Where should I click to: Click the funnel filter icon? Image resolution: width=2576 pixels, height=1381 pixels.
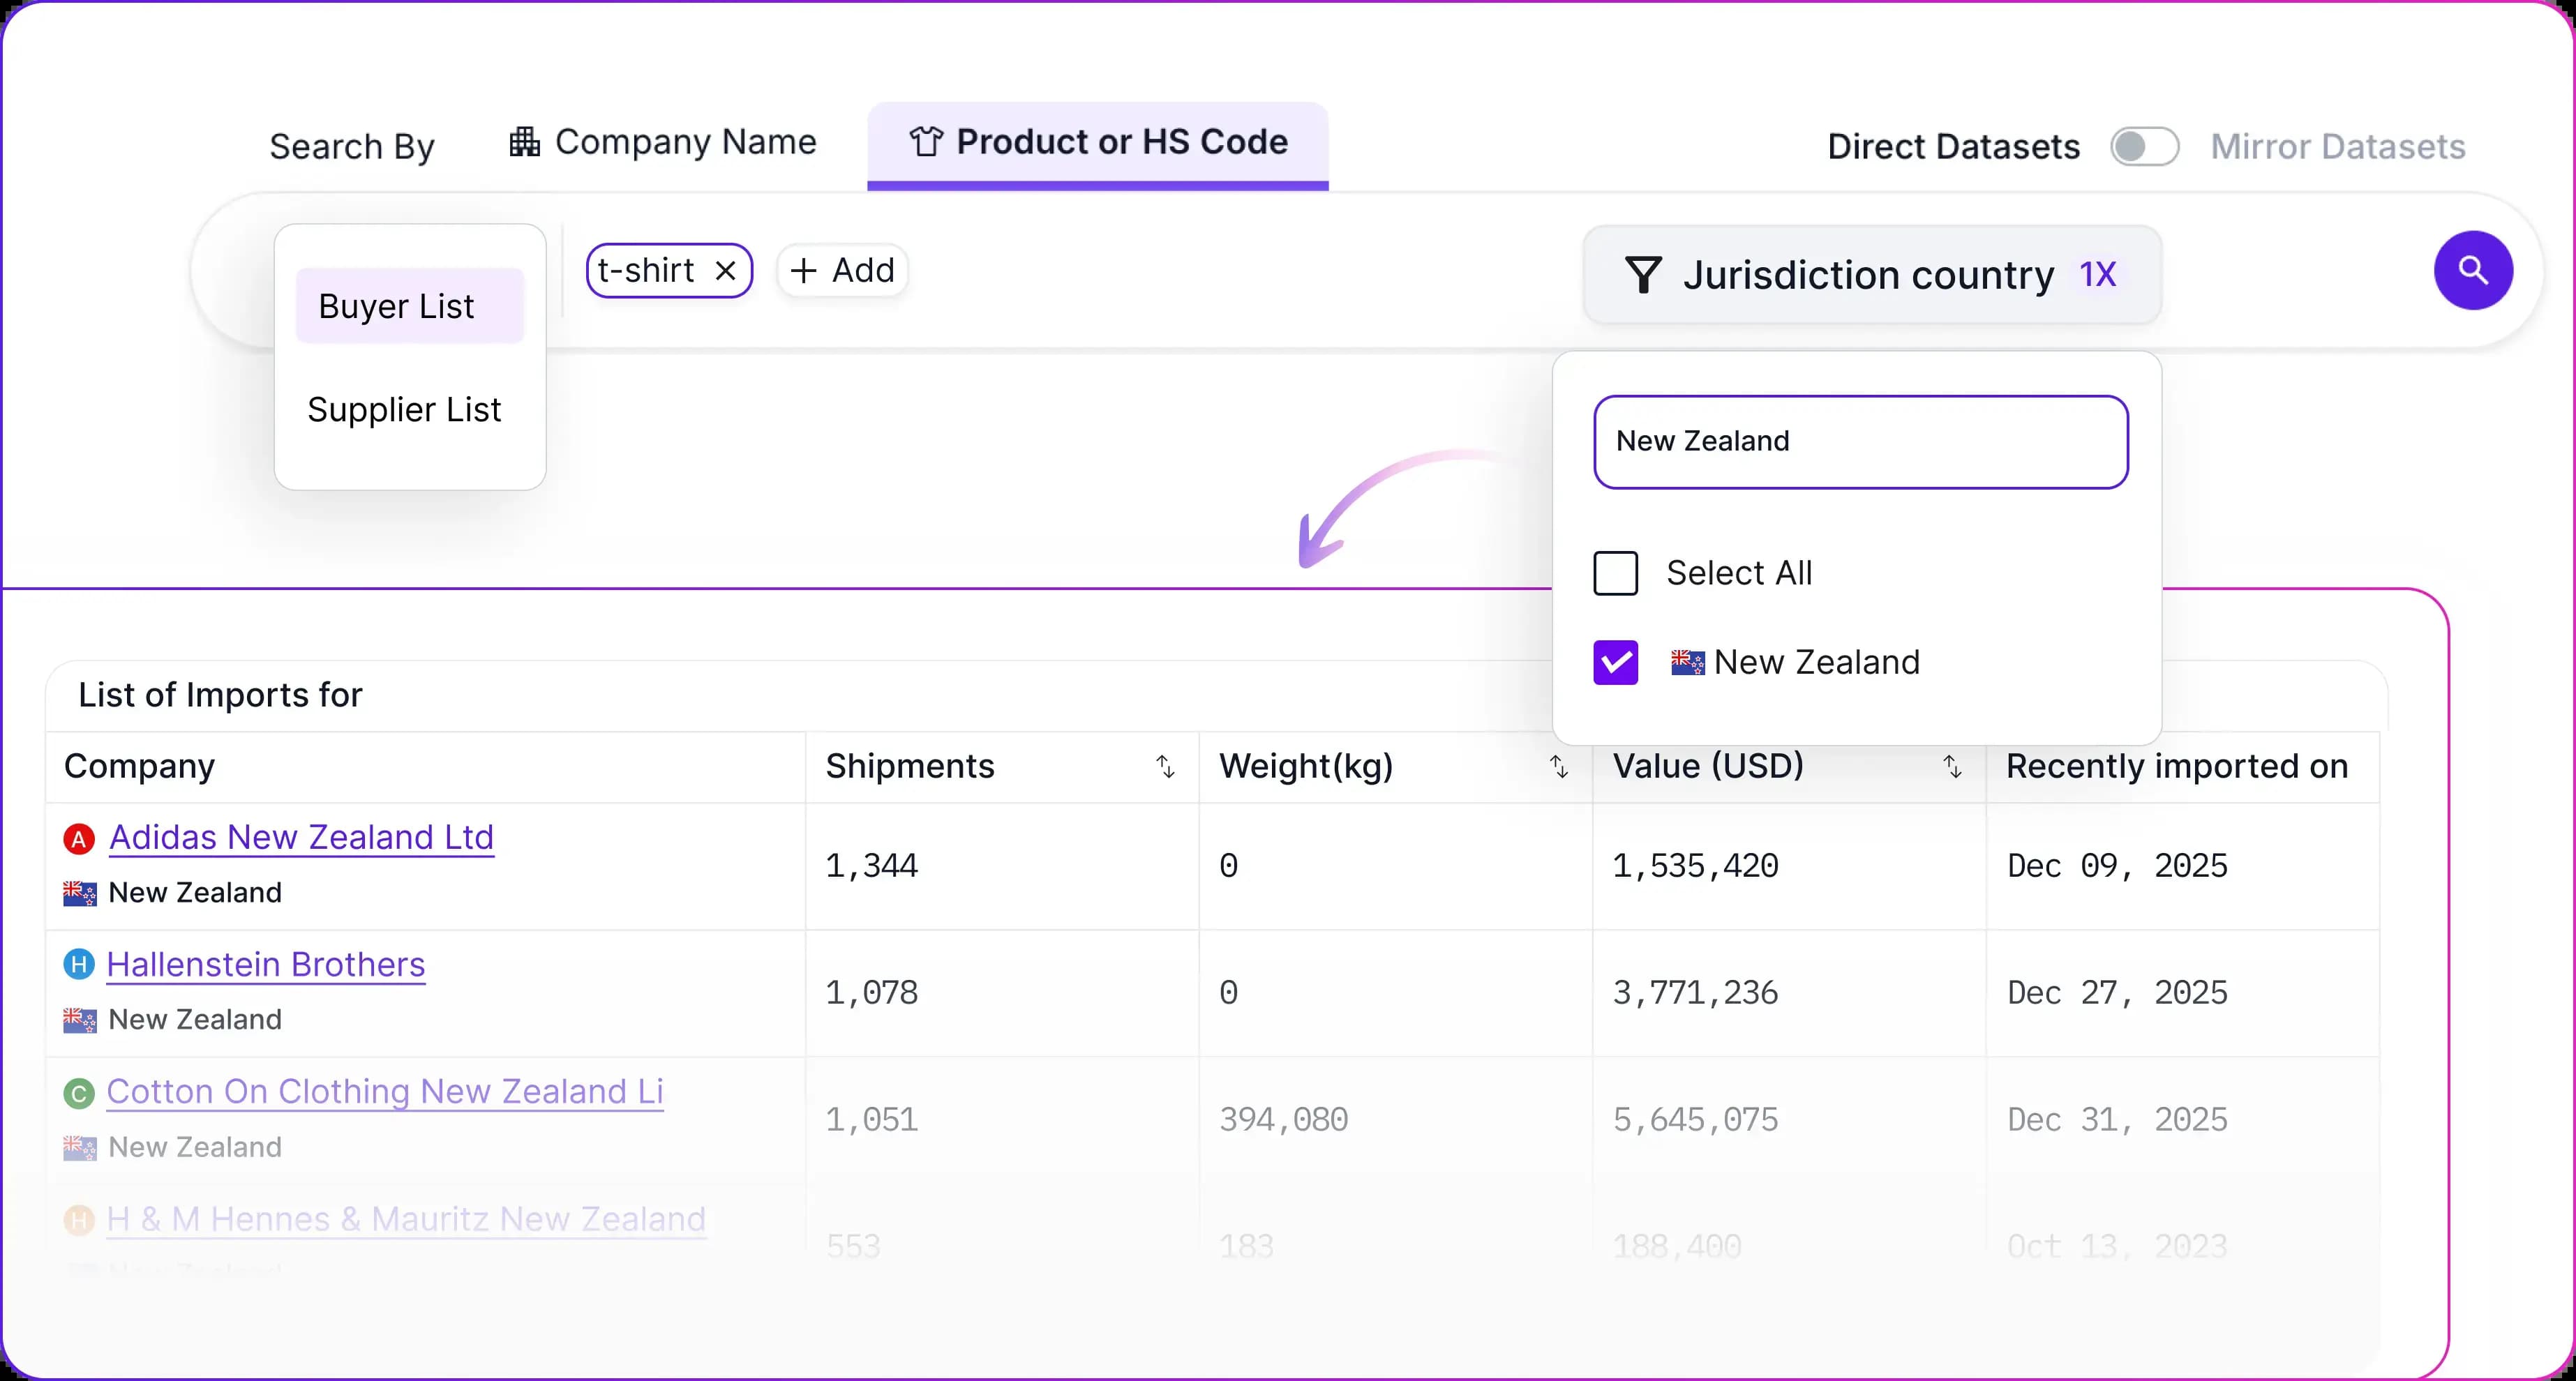click(1643, 275)
